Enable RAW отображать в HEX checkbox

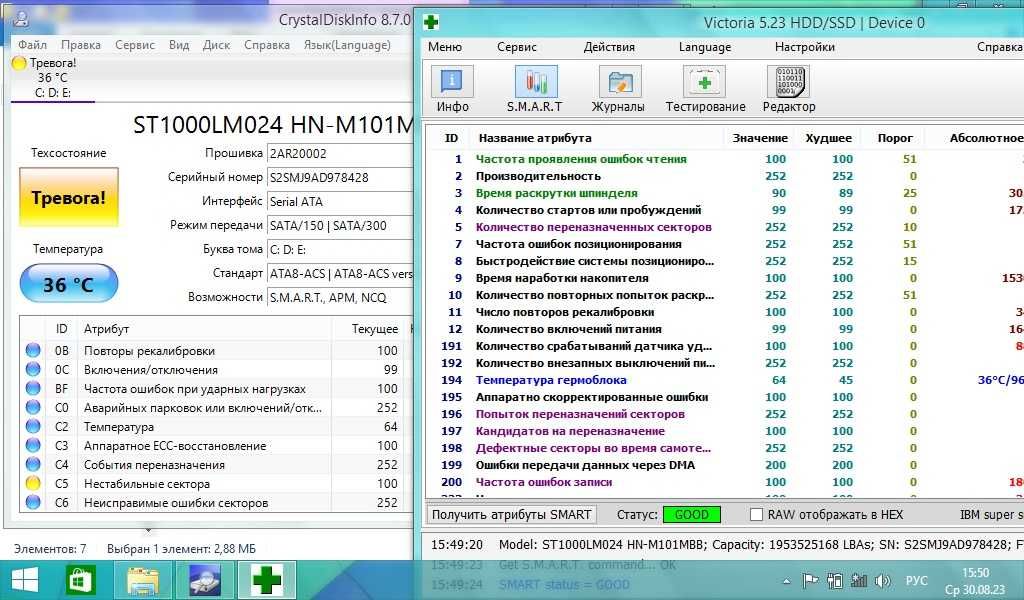[x=756, y=514]
